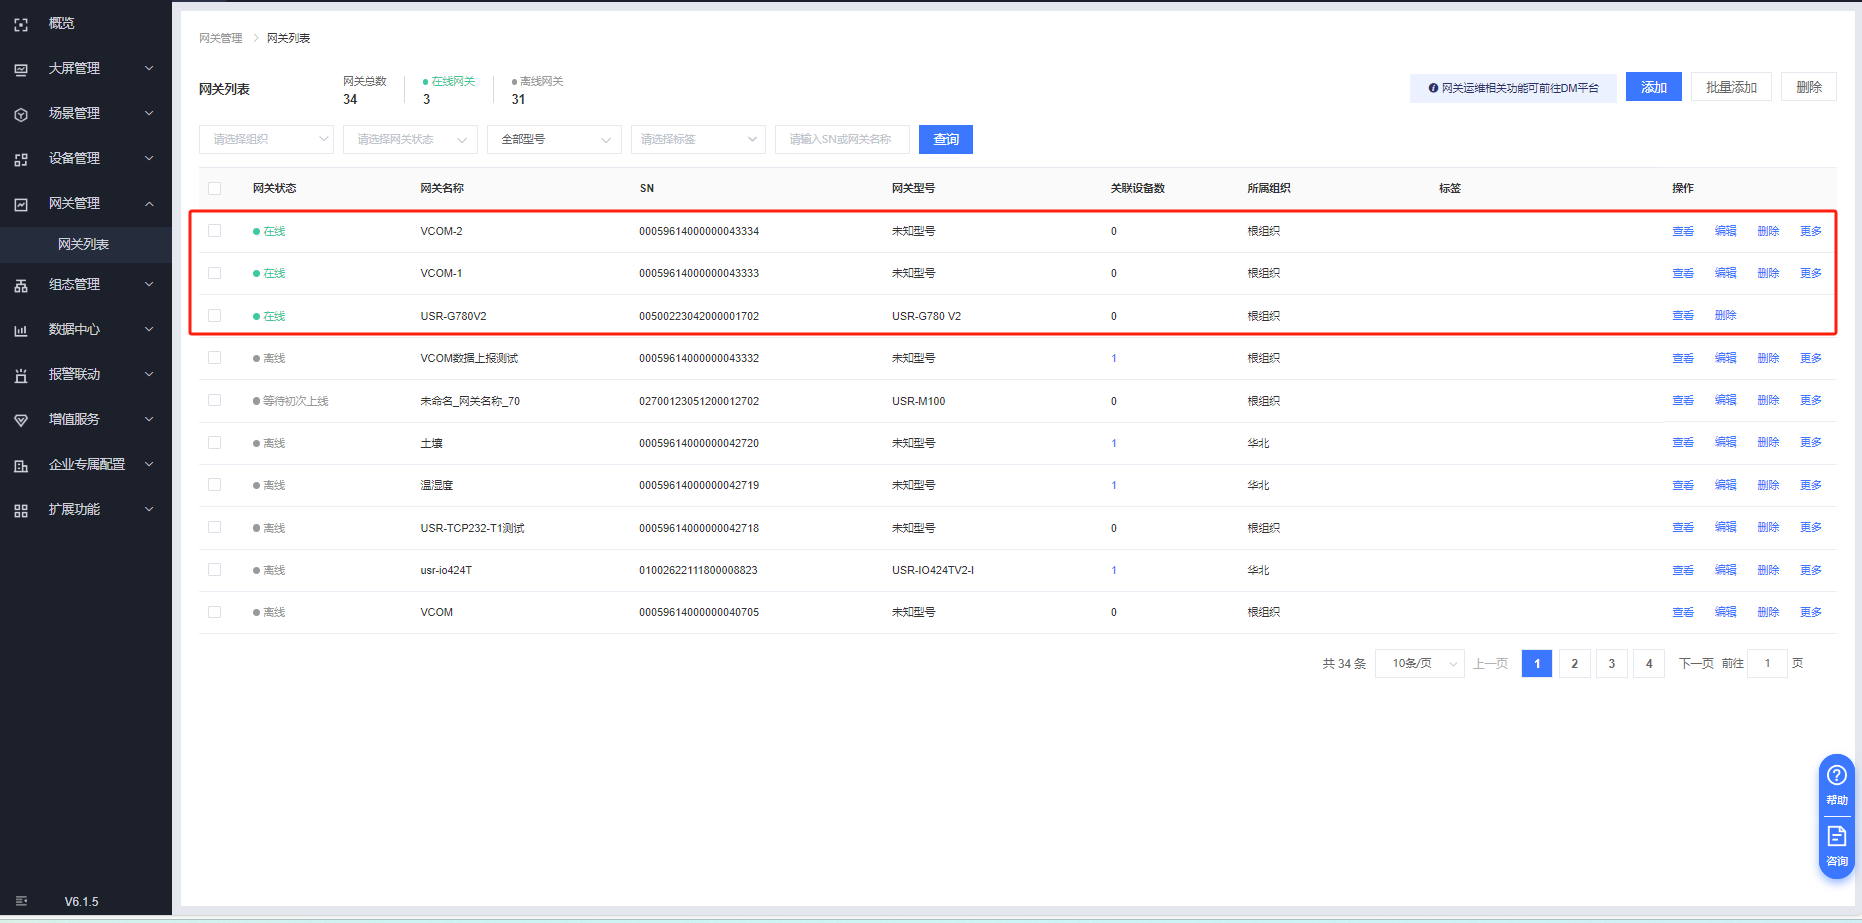The height and width of the screenshot is (923, 1862).
Task: Open the 帮助 help icon
Action: pos(1836,776)
